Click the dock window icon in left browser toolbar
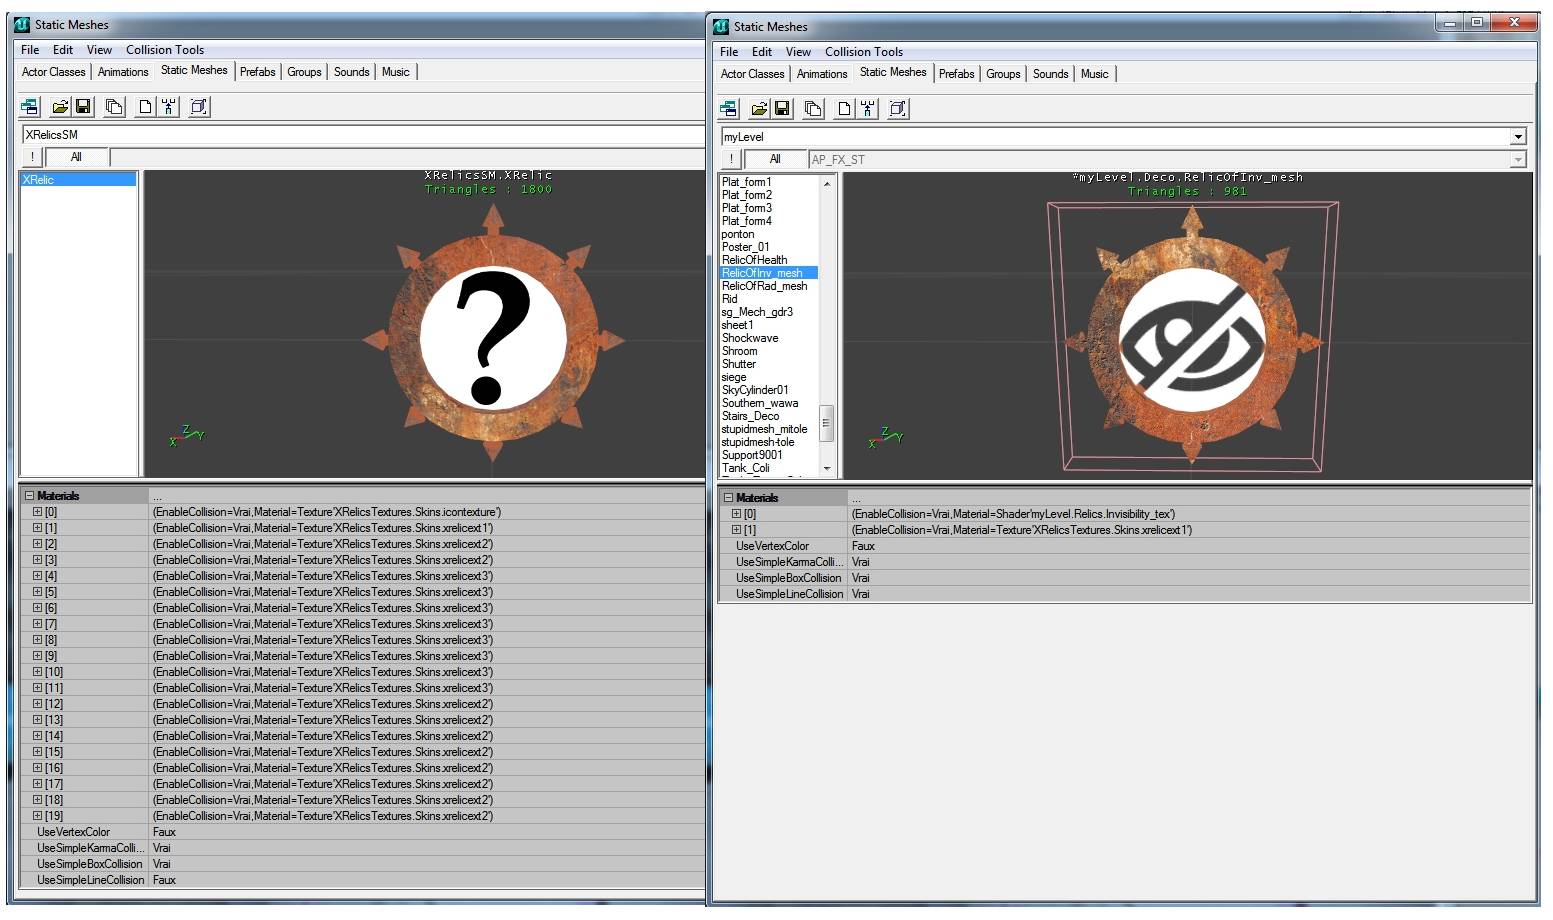 click(30, 107)
